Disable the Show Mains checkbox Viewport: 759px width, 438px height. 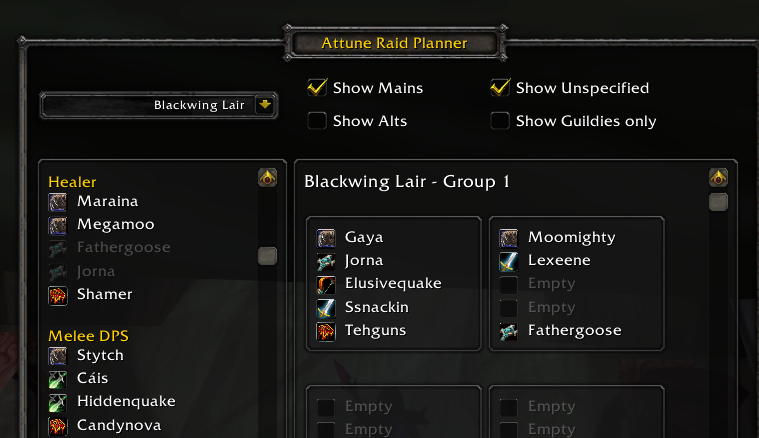coord(317,88)
